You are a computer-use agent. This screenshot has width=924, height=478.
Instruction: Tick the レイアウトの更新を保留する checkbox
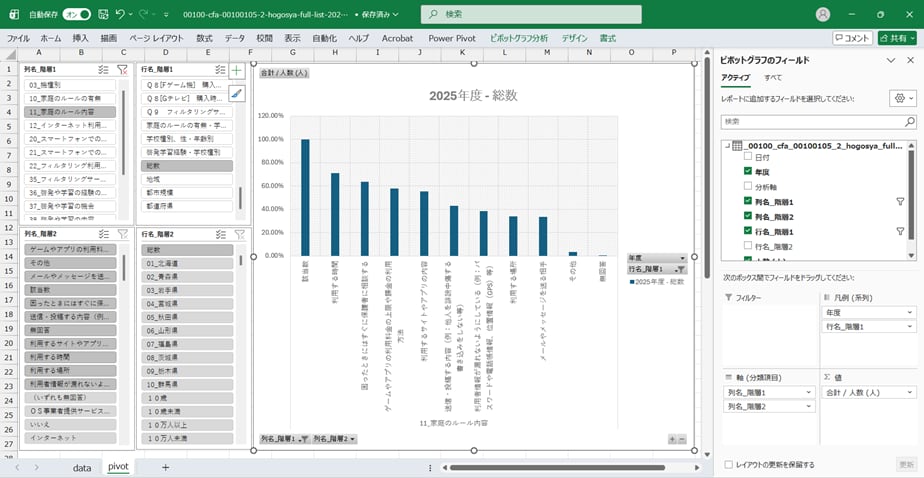click(728, 464)
